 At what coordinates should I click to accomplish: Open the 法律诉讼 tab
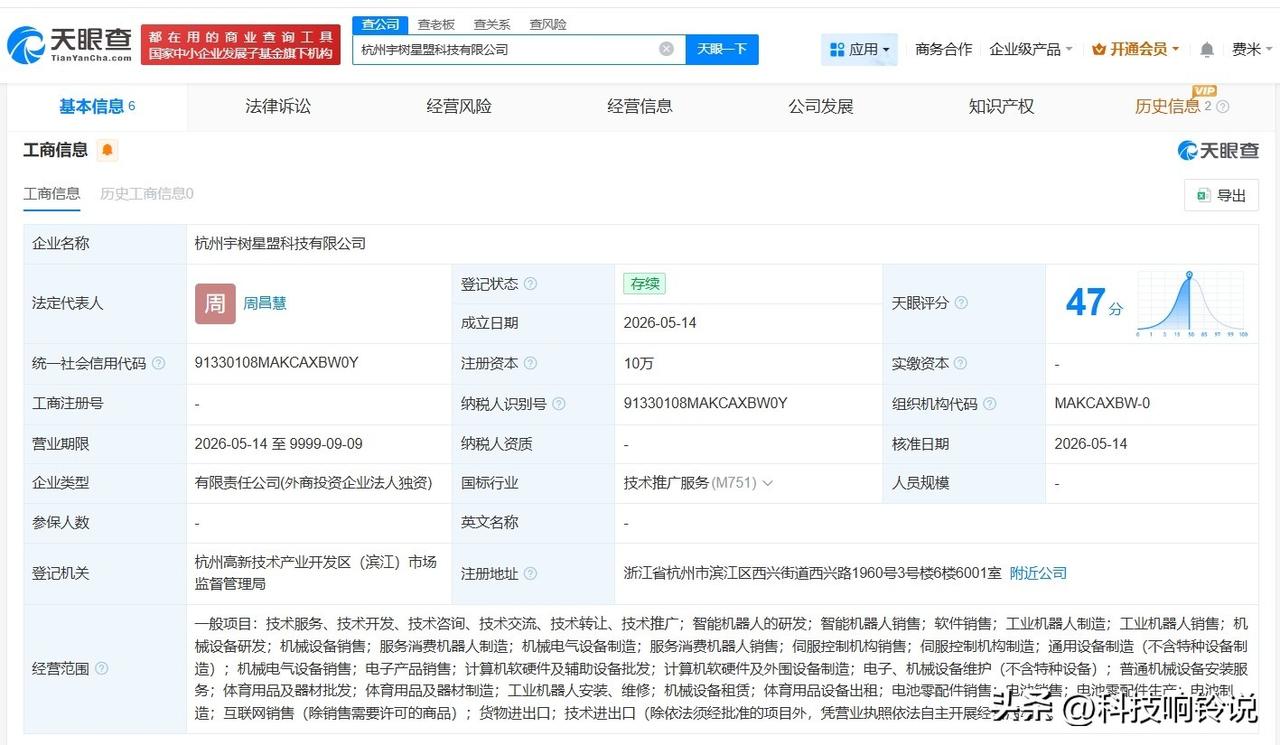click(x=278, y=107)
